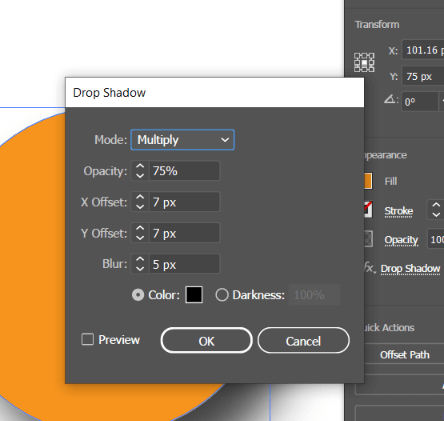The height and width of the screenshot is (421, 444).
Task: Decrease X Offset with the down arrow
Action: [x=140, y=207]
